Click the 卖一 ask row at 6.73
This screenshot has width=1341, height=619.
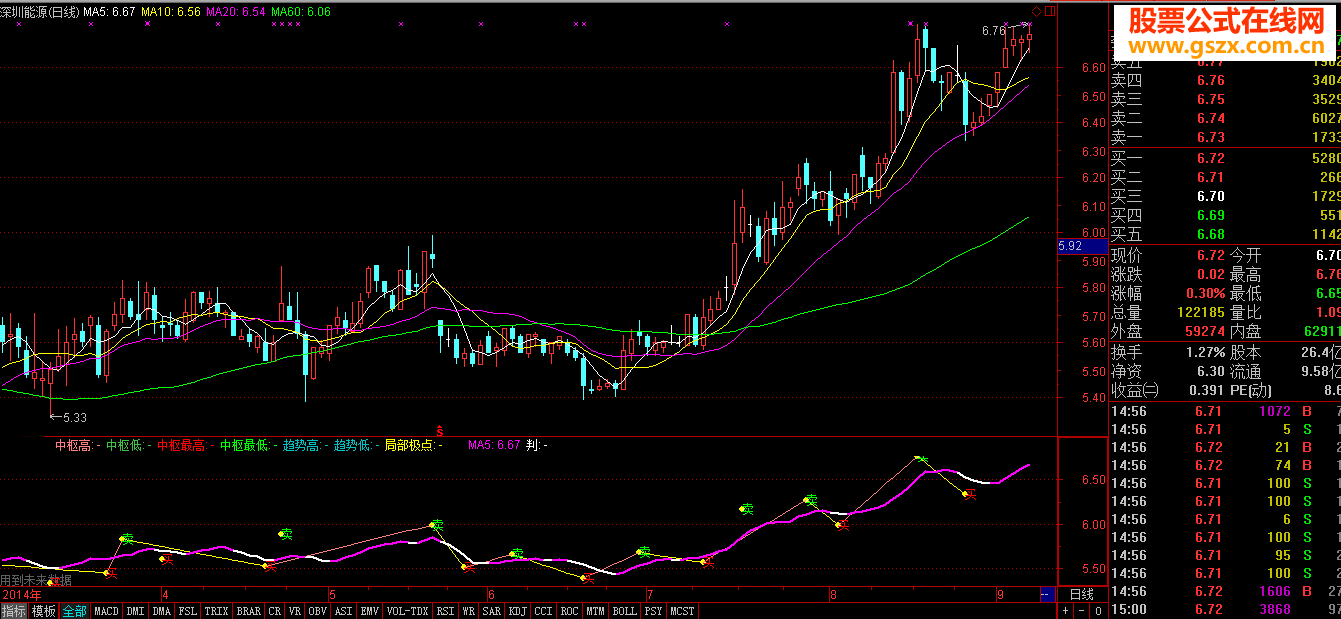1225,137
